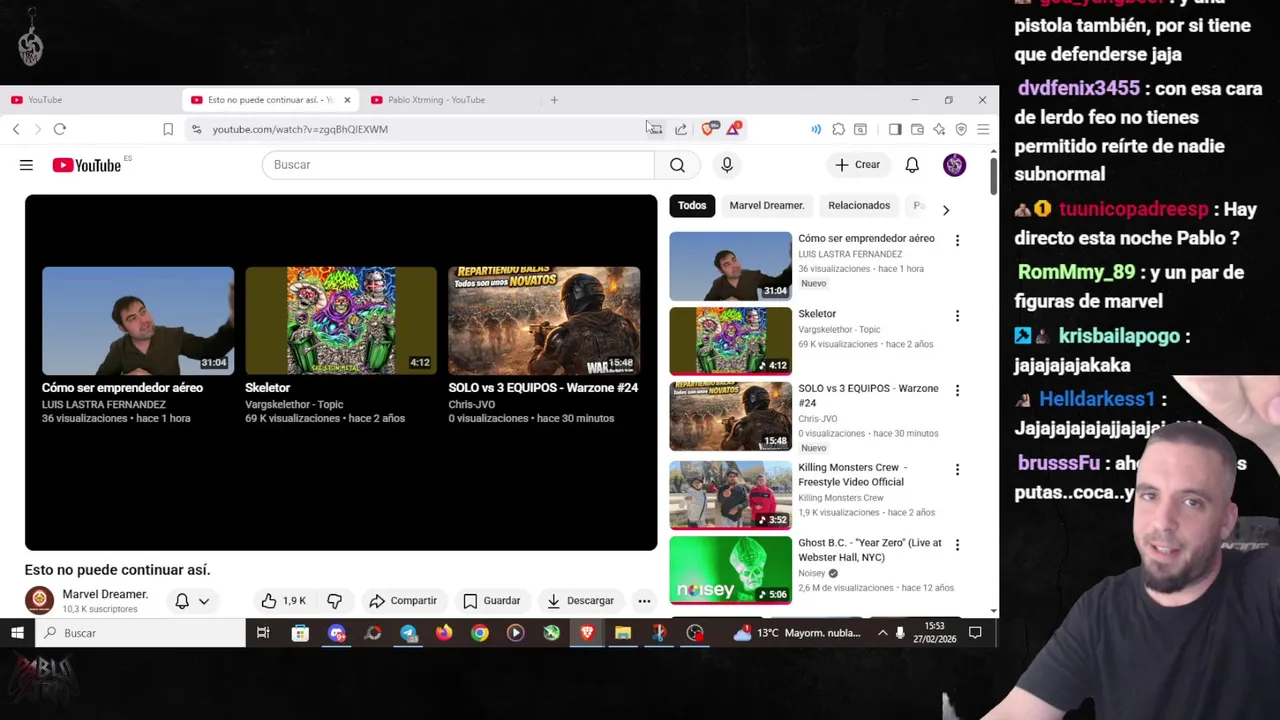
Task: Select the Todos filter chip
Action: [x=692, y=206]
